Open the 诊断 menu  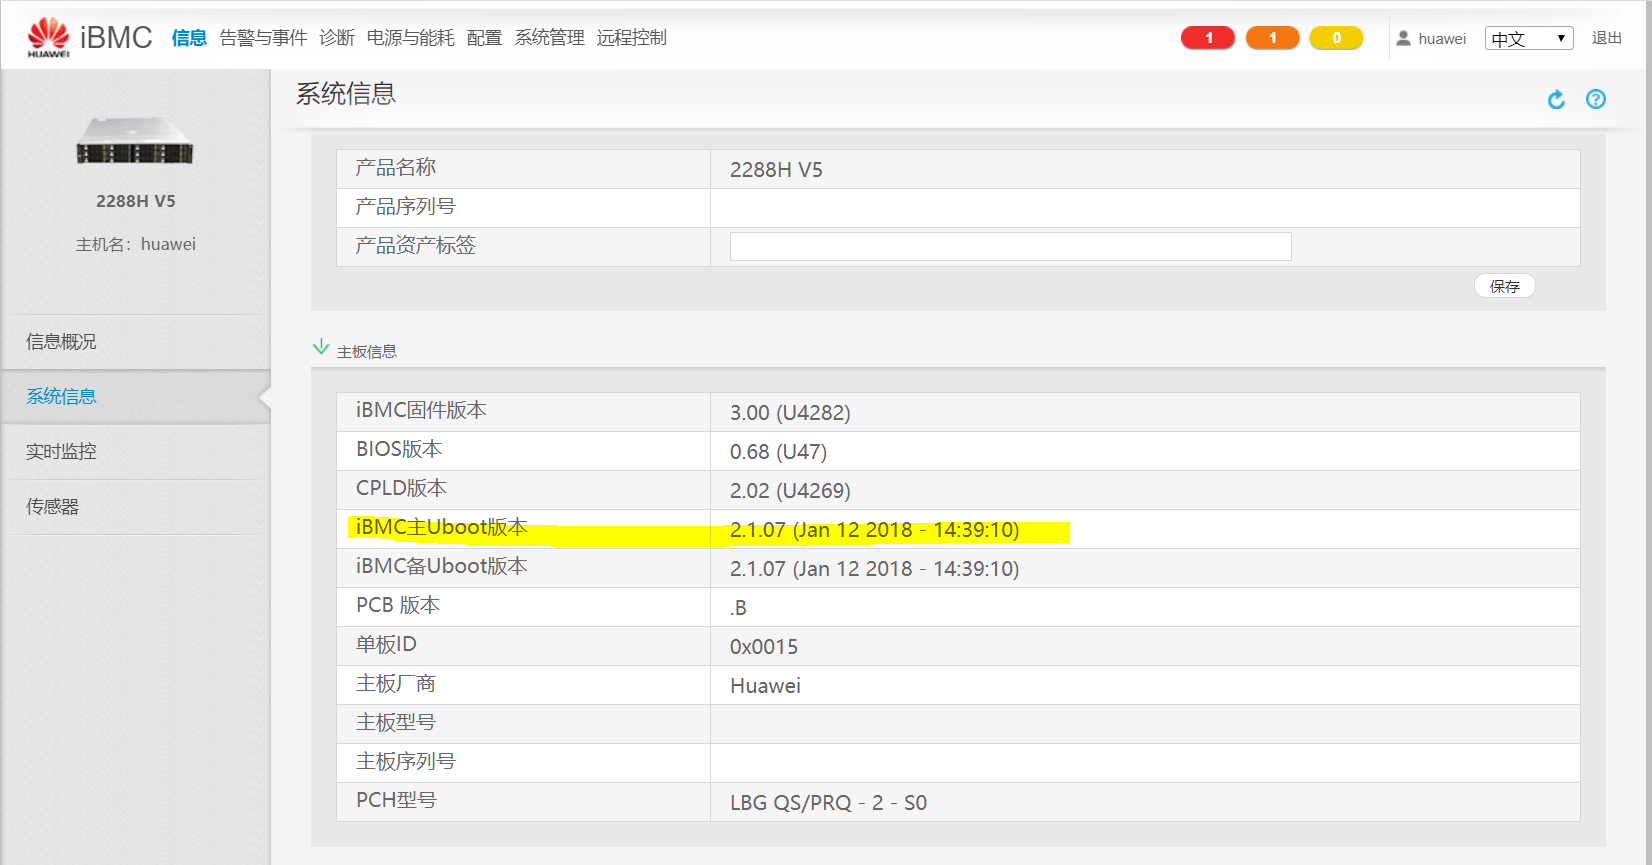(x=337, y=38)
